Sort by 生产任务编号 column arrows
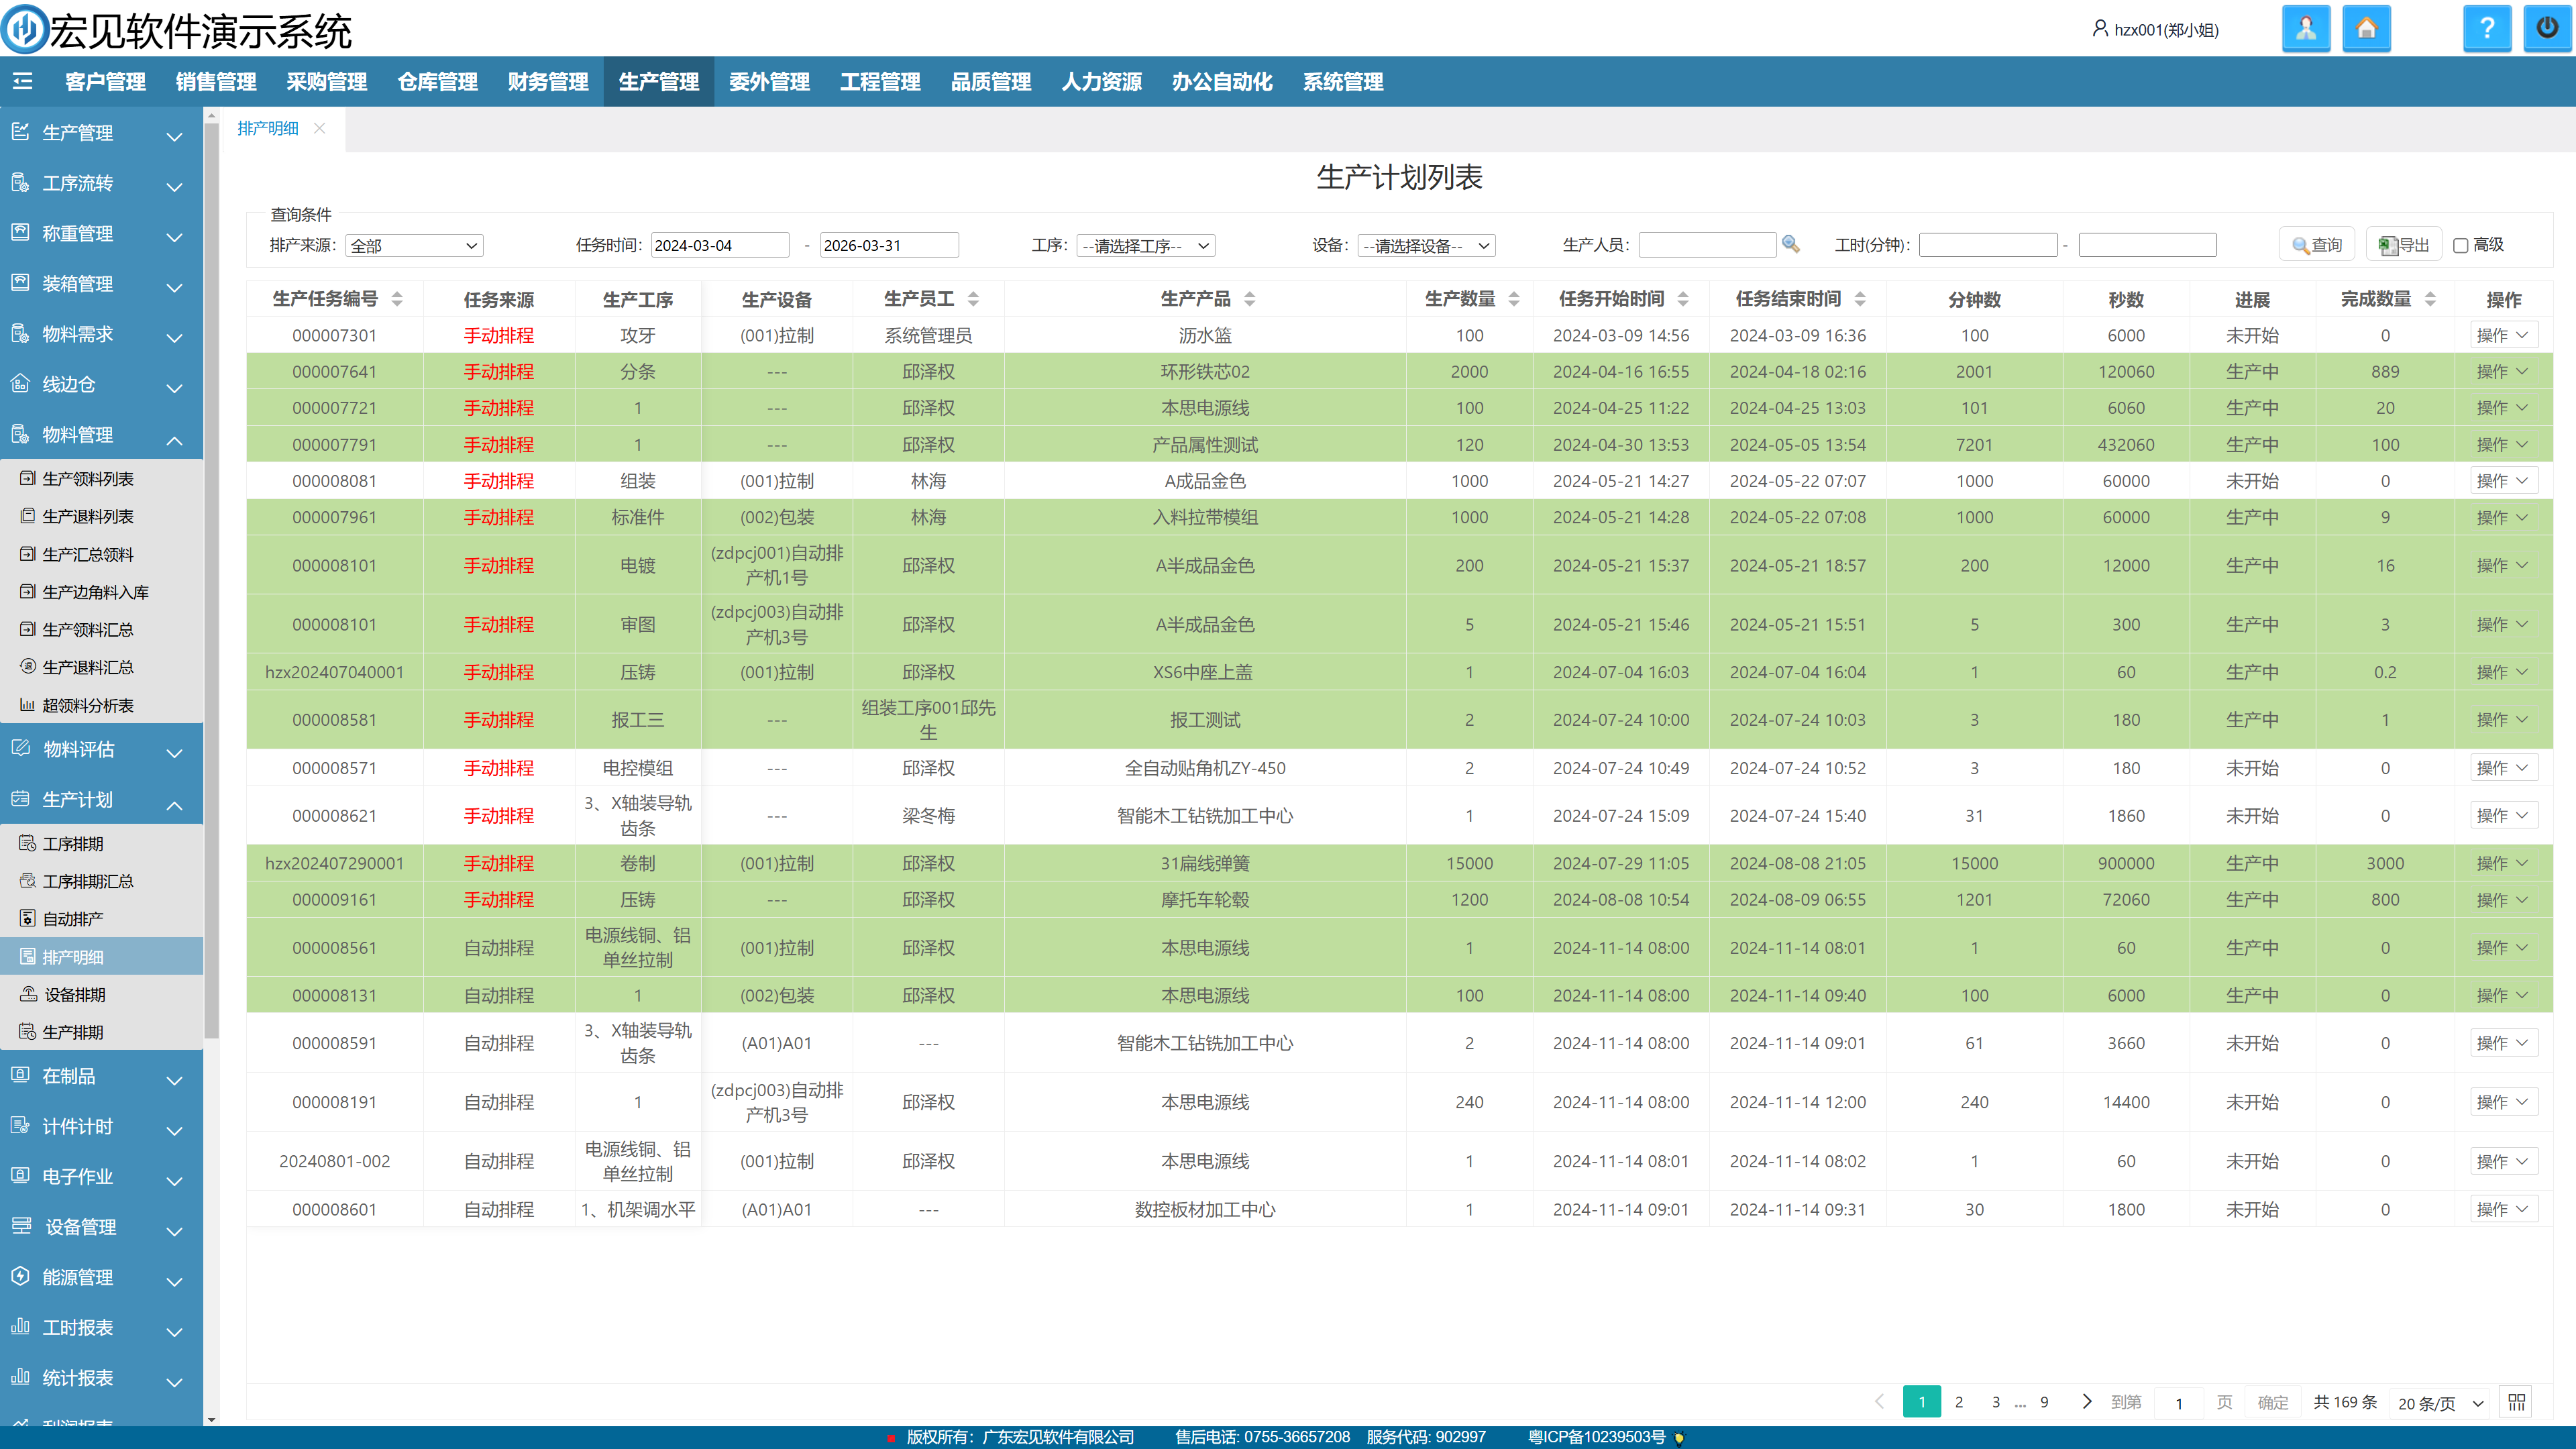 [397, 299]
